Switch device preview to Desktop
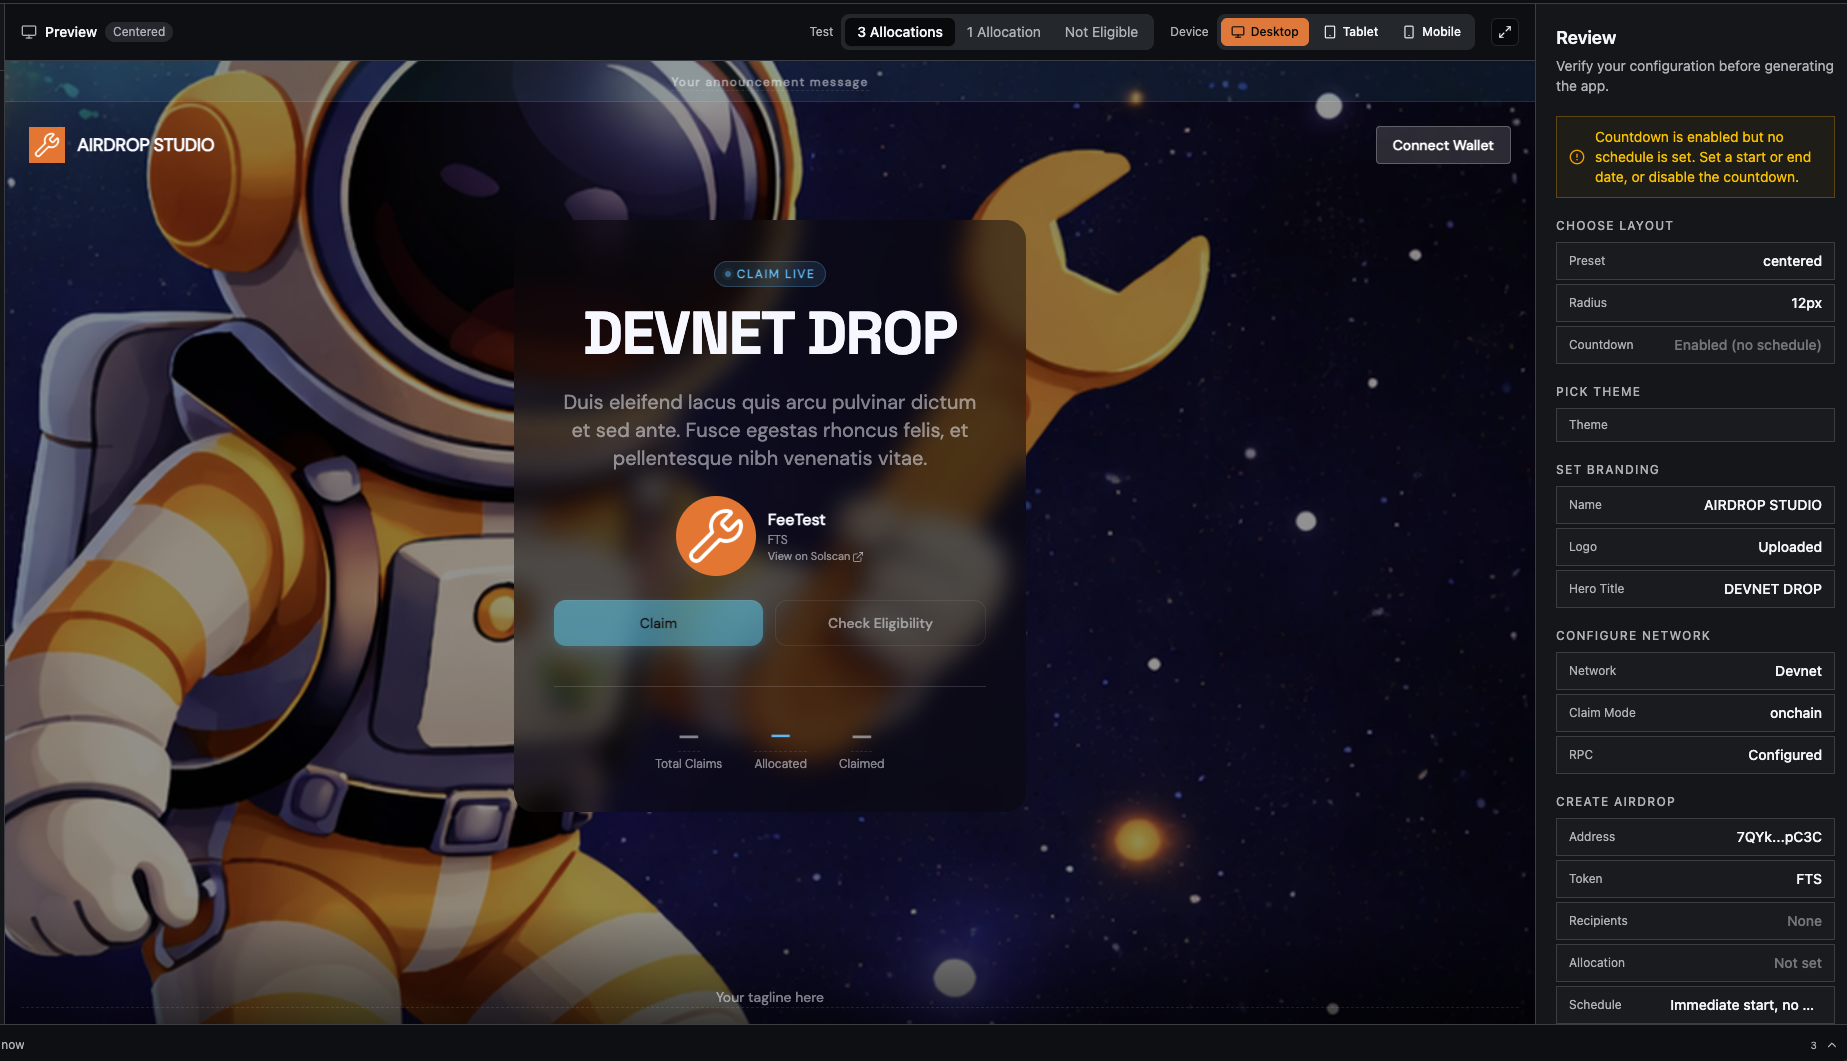Image resolution: width=1847 pixels, height=1061 pixels. (1264, 32)
